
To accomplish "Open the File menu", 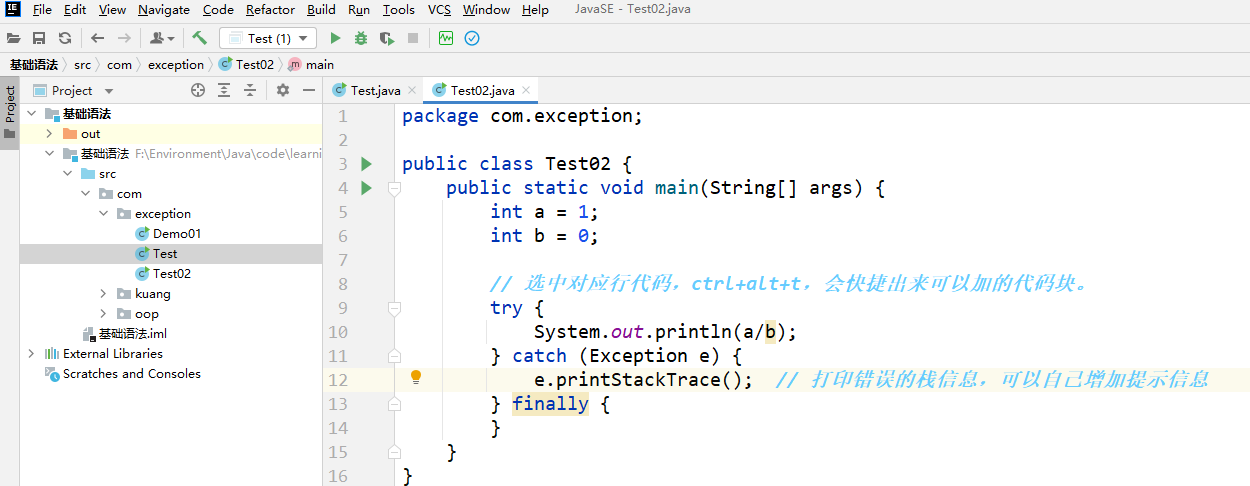I will click(42, 9).
